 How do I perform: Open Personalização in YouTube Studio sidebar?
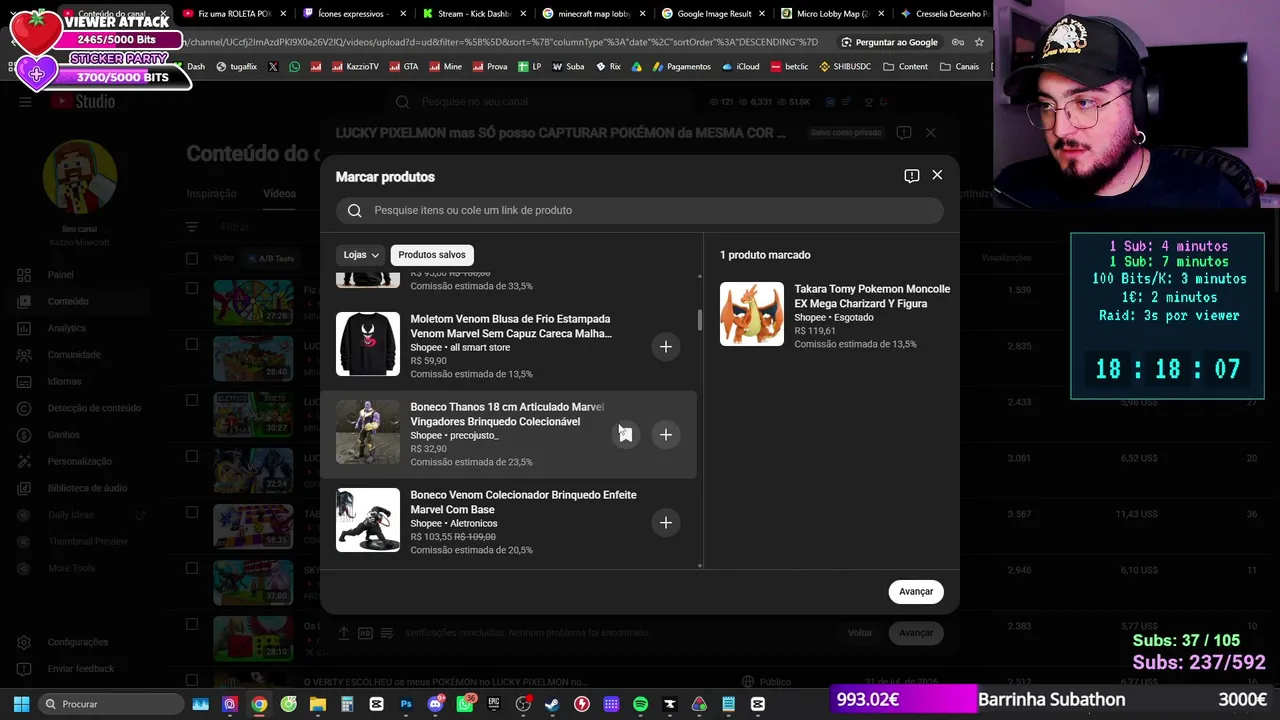tap(80, 461)
